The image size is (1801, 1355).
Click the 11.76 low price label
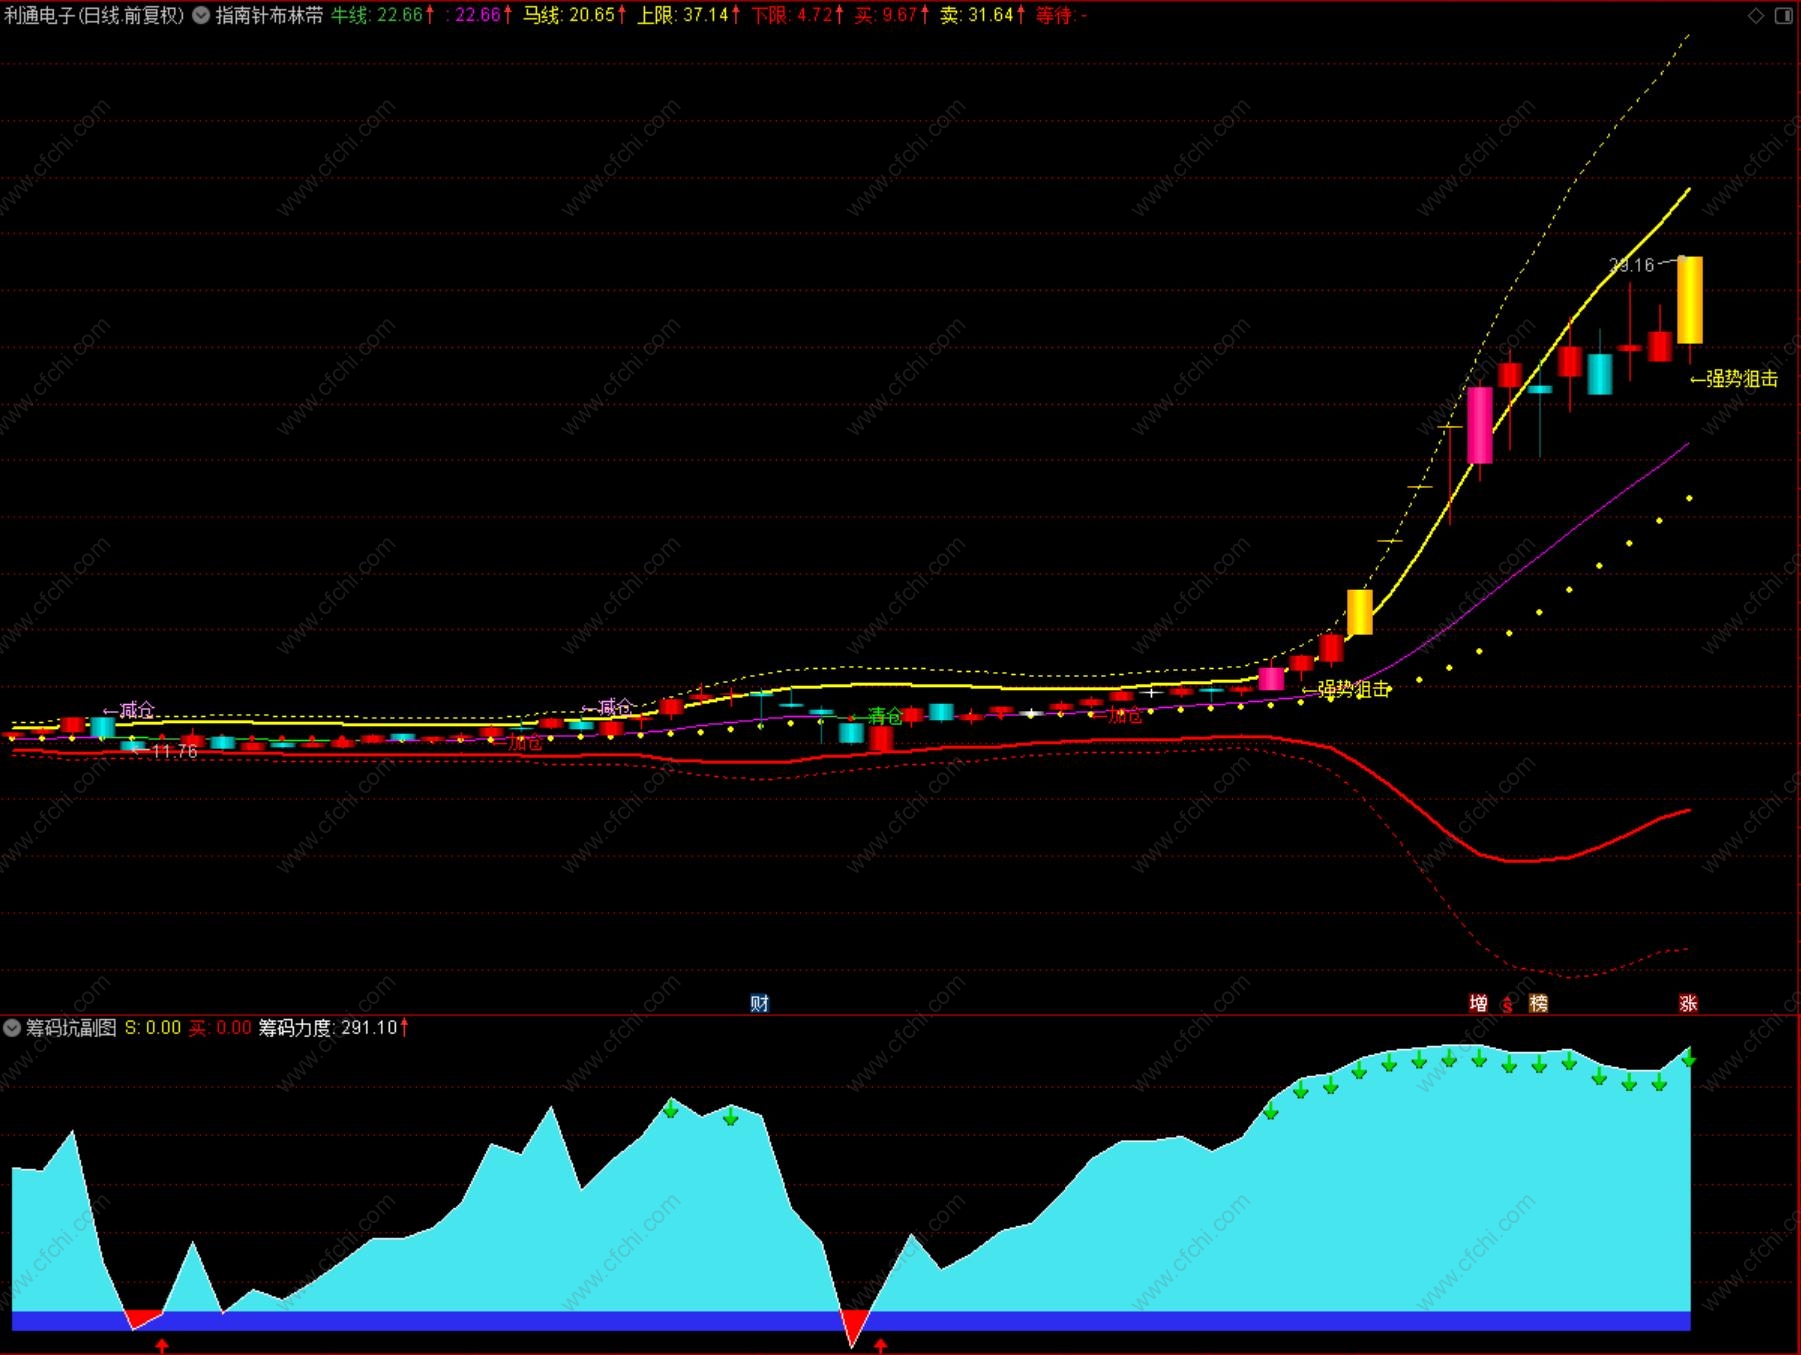[x=175, y=751]
